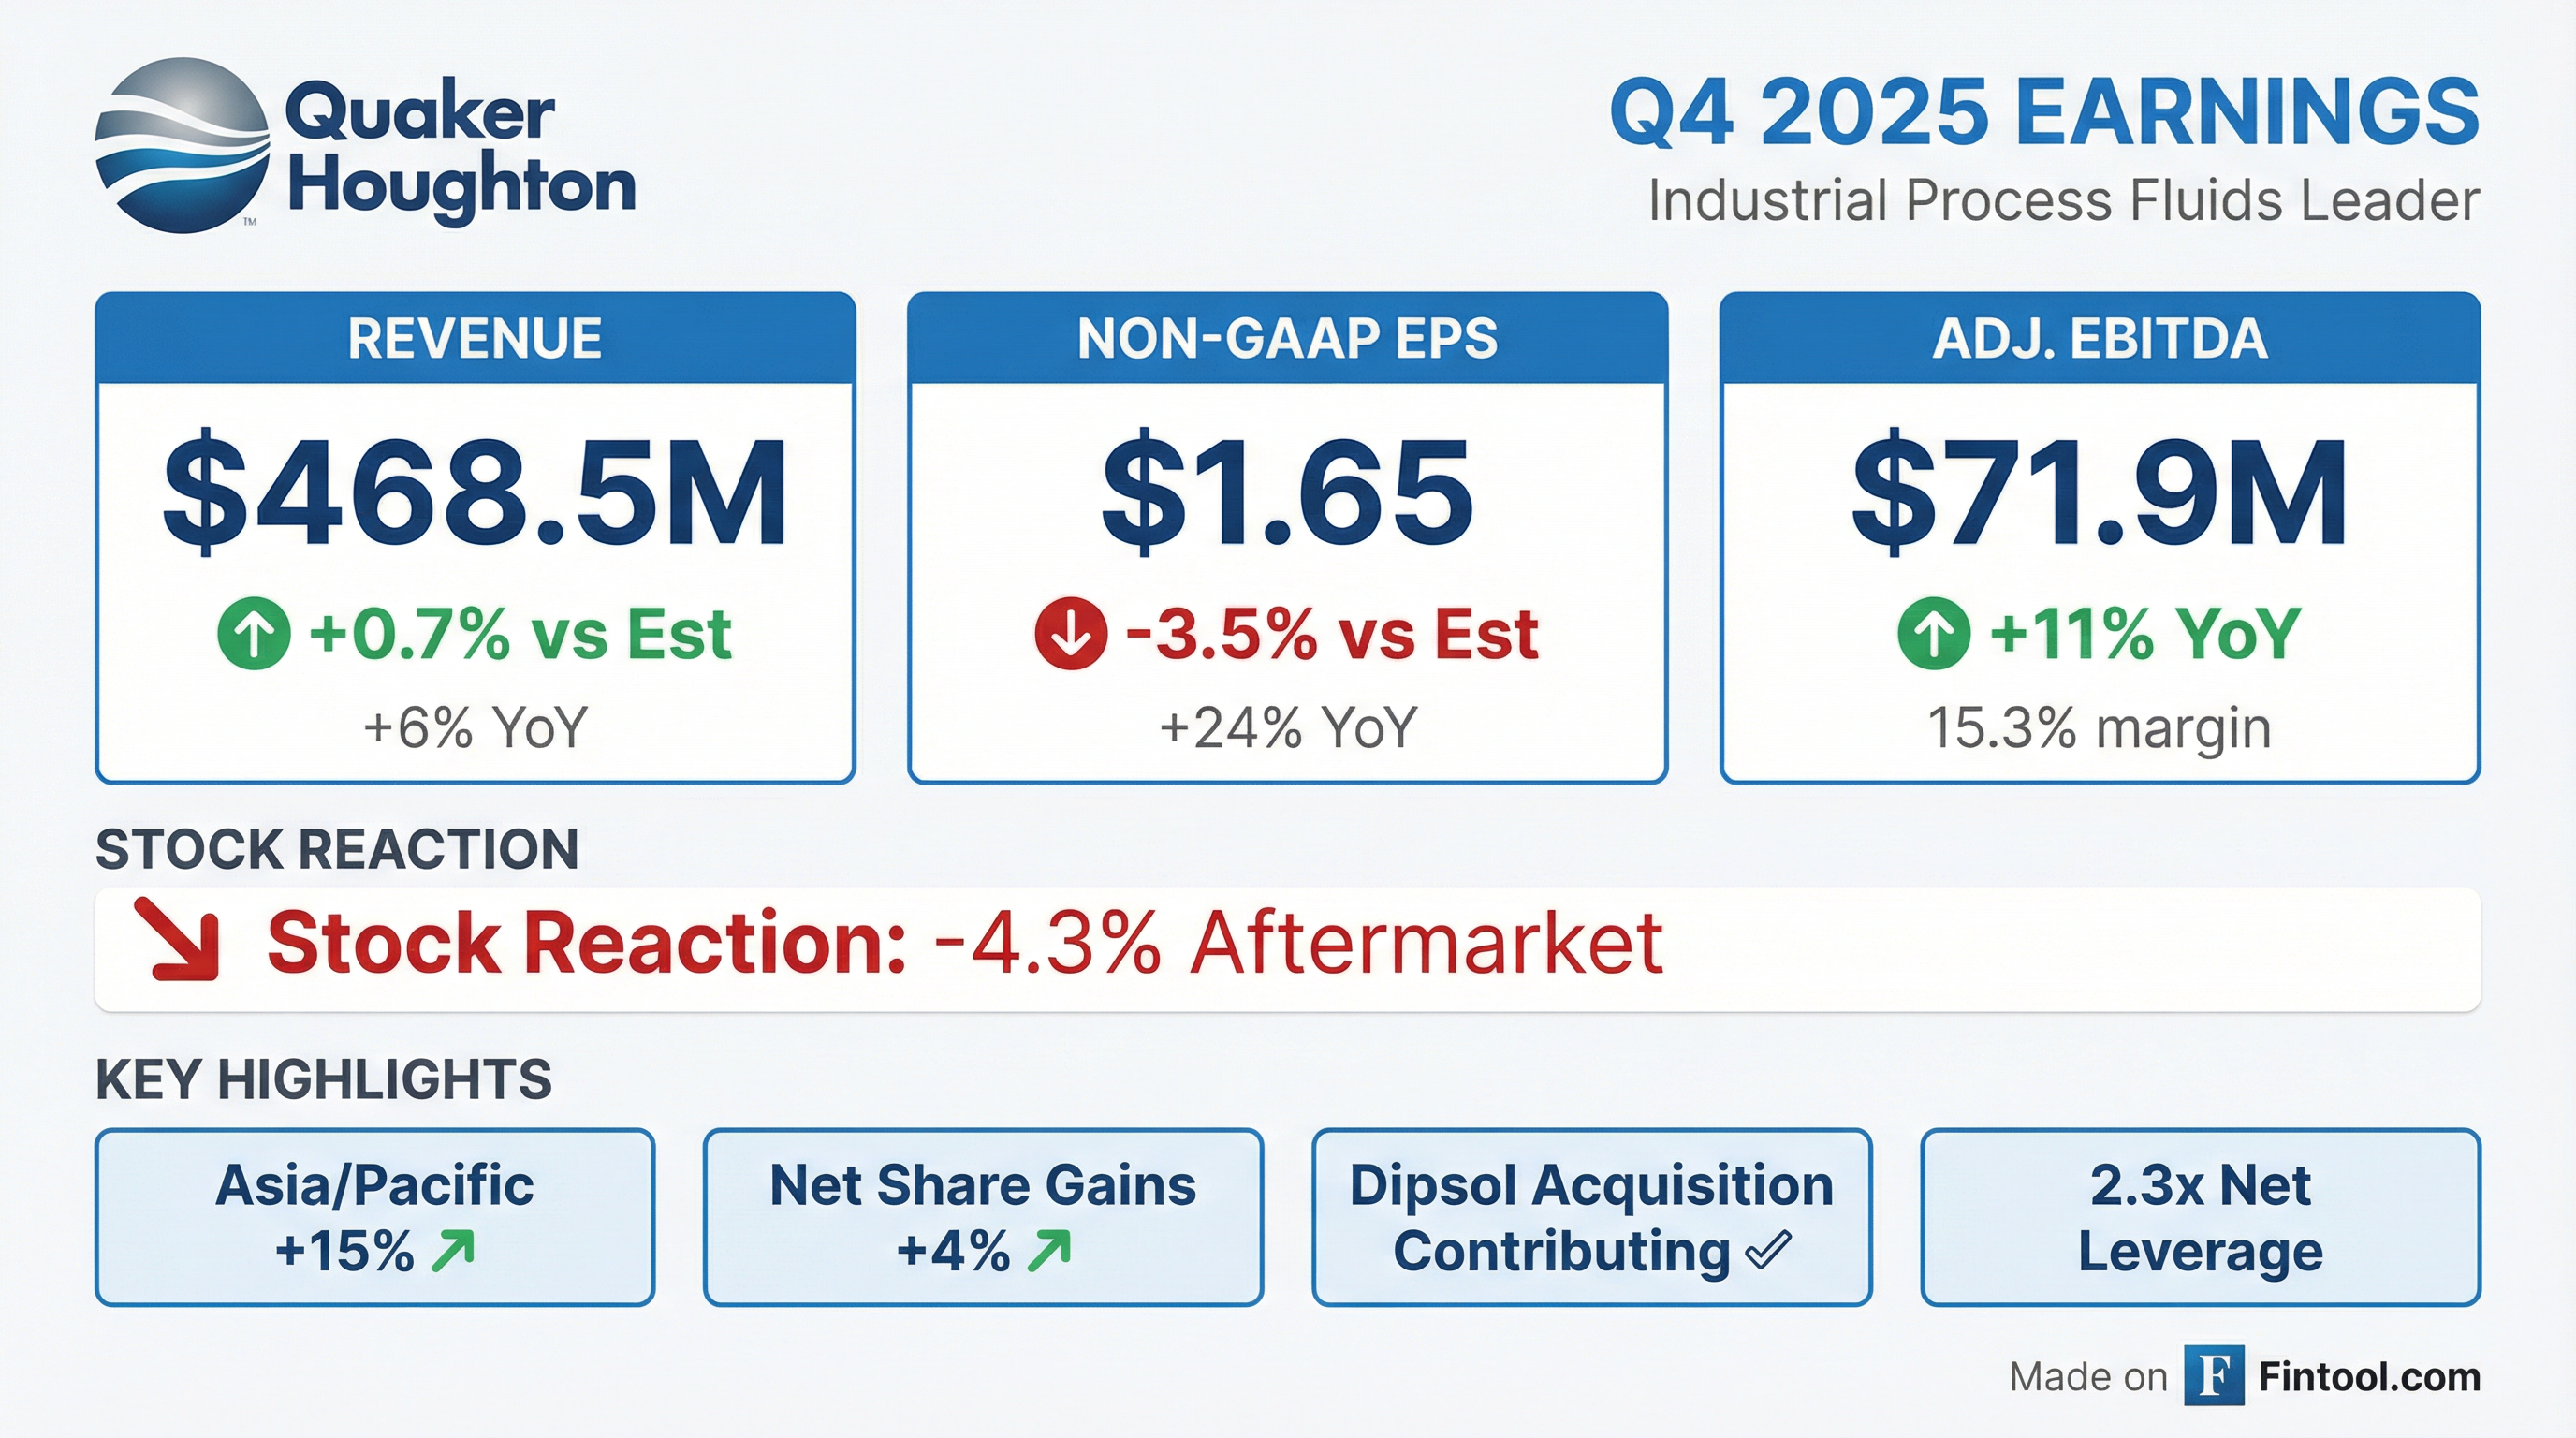Click the green arrow next to Net Share Gains +4%
The height and width of the screenshot is (1438, 2576).
[x=1050, y=1251]
